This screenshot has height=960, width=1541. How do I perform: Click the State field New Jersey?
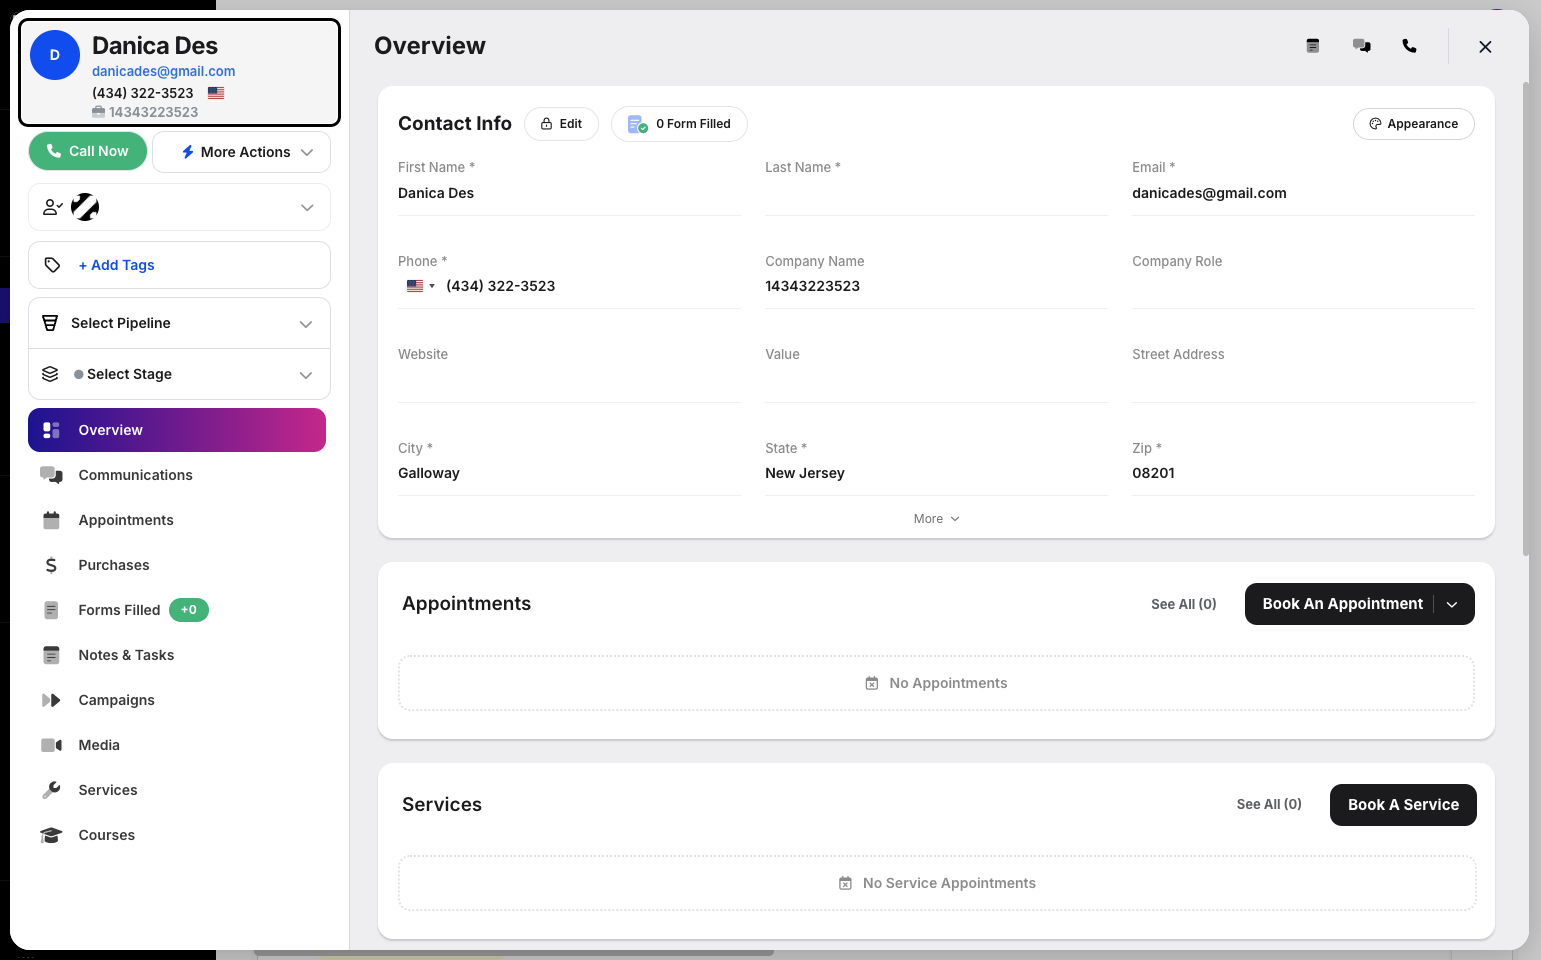(x=936, y=473)
